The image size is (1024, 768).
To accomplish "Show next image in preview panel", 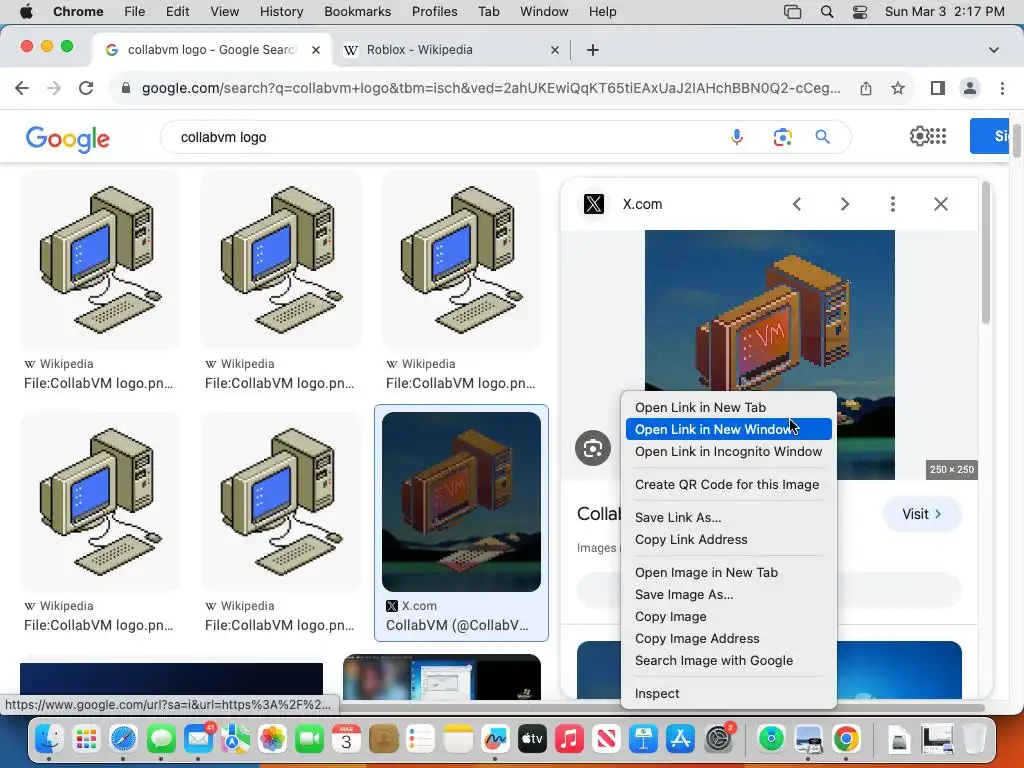I will 844,204.
